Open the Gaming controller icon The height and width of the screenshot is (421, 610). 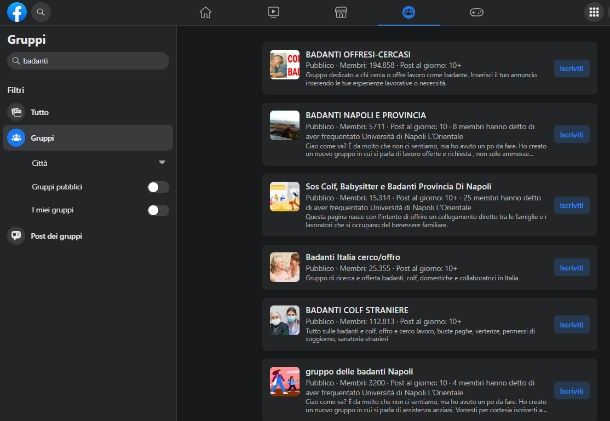[476, 12]
